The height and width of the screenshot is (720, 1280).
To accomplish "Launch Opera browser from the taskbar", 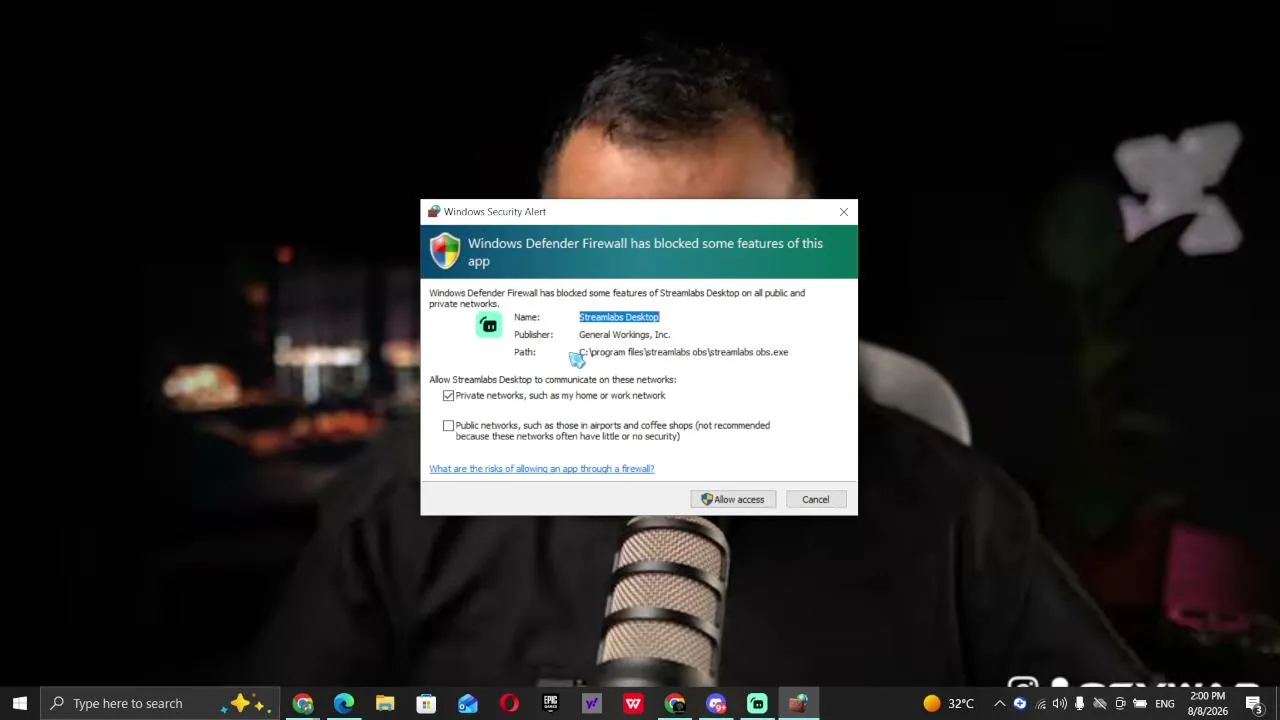I will tap(509, 704).
